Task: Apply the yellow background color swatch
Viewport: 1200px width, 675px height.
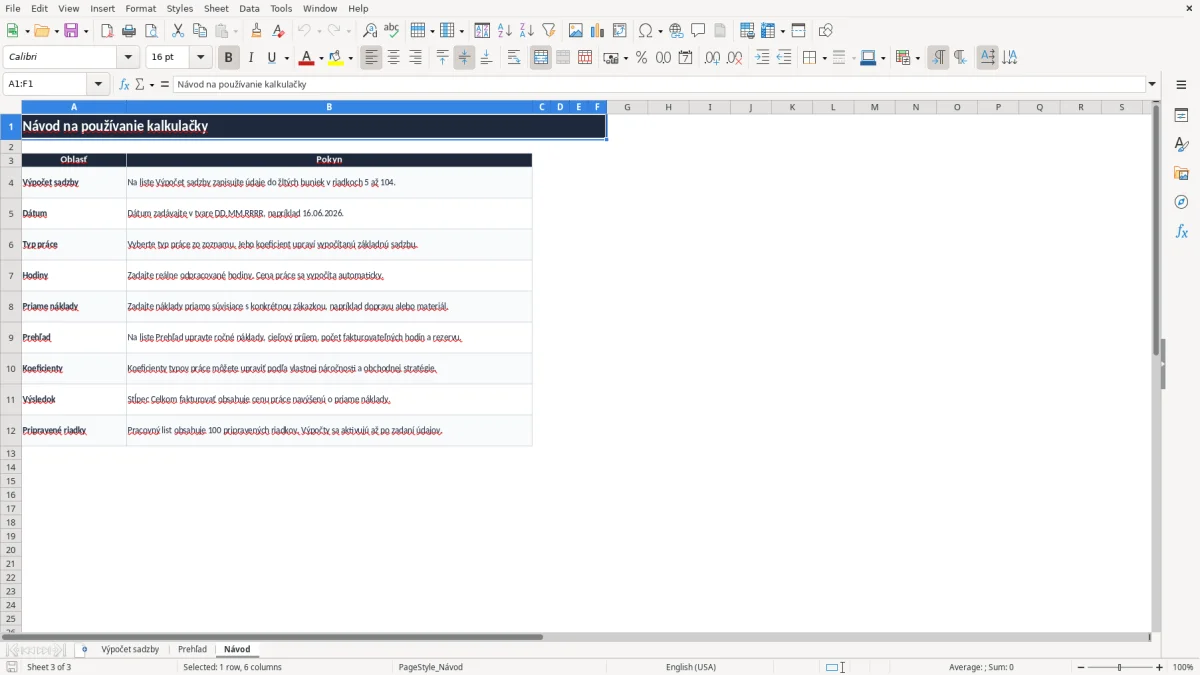Action: click(x=336, y=58)
